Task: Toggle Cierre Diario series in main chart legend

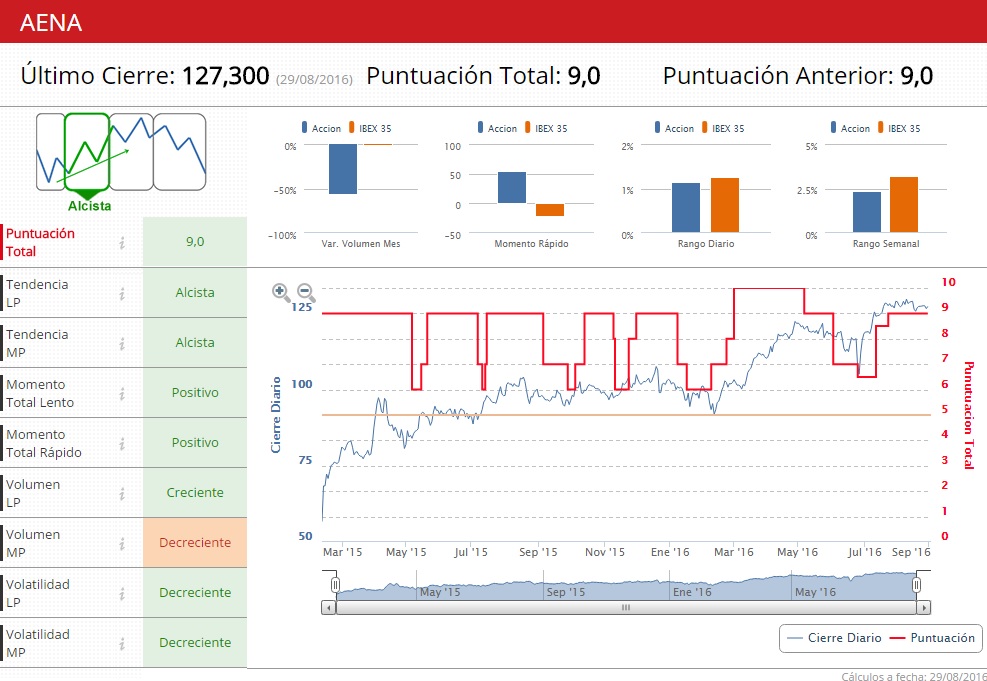Action: [835, 638]
